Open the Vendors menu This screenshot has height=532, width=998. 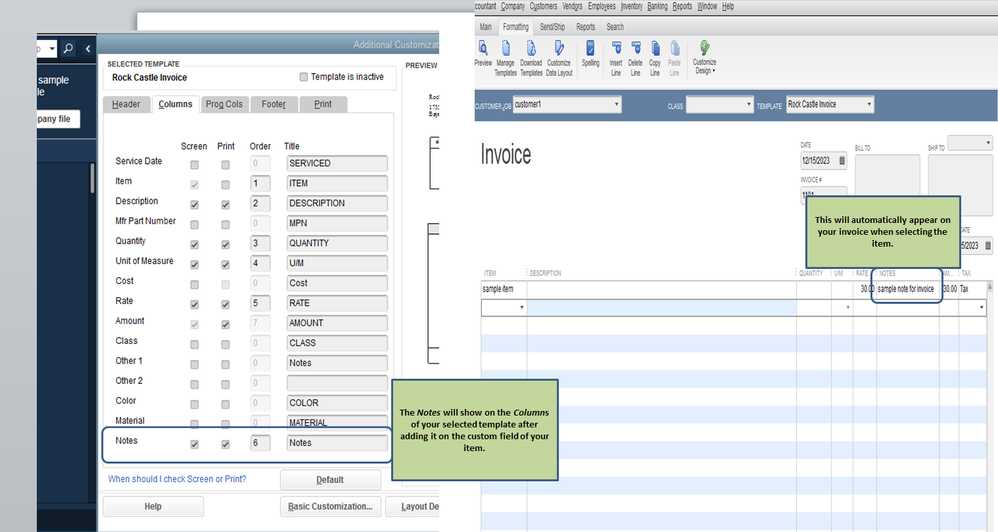[x=572, y=6]
